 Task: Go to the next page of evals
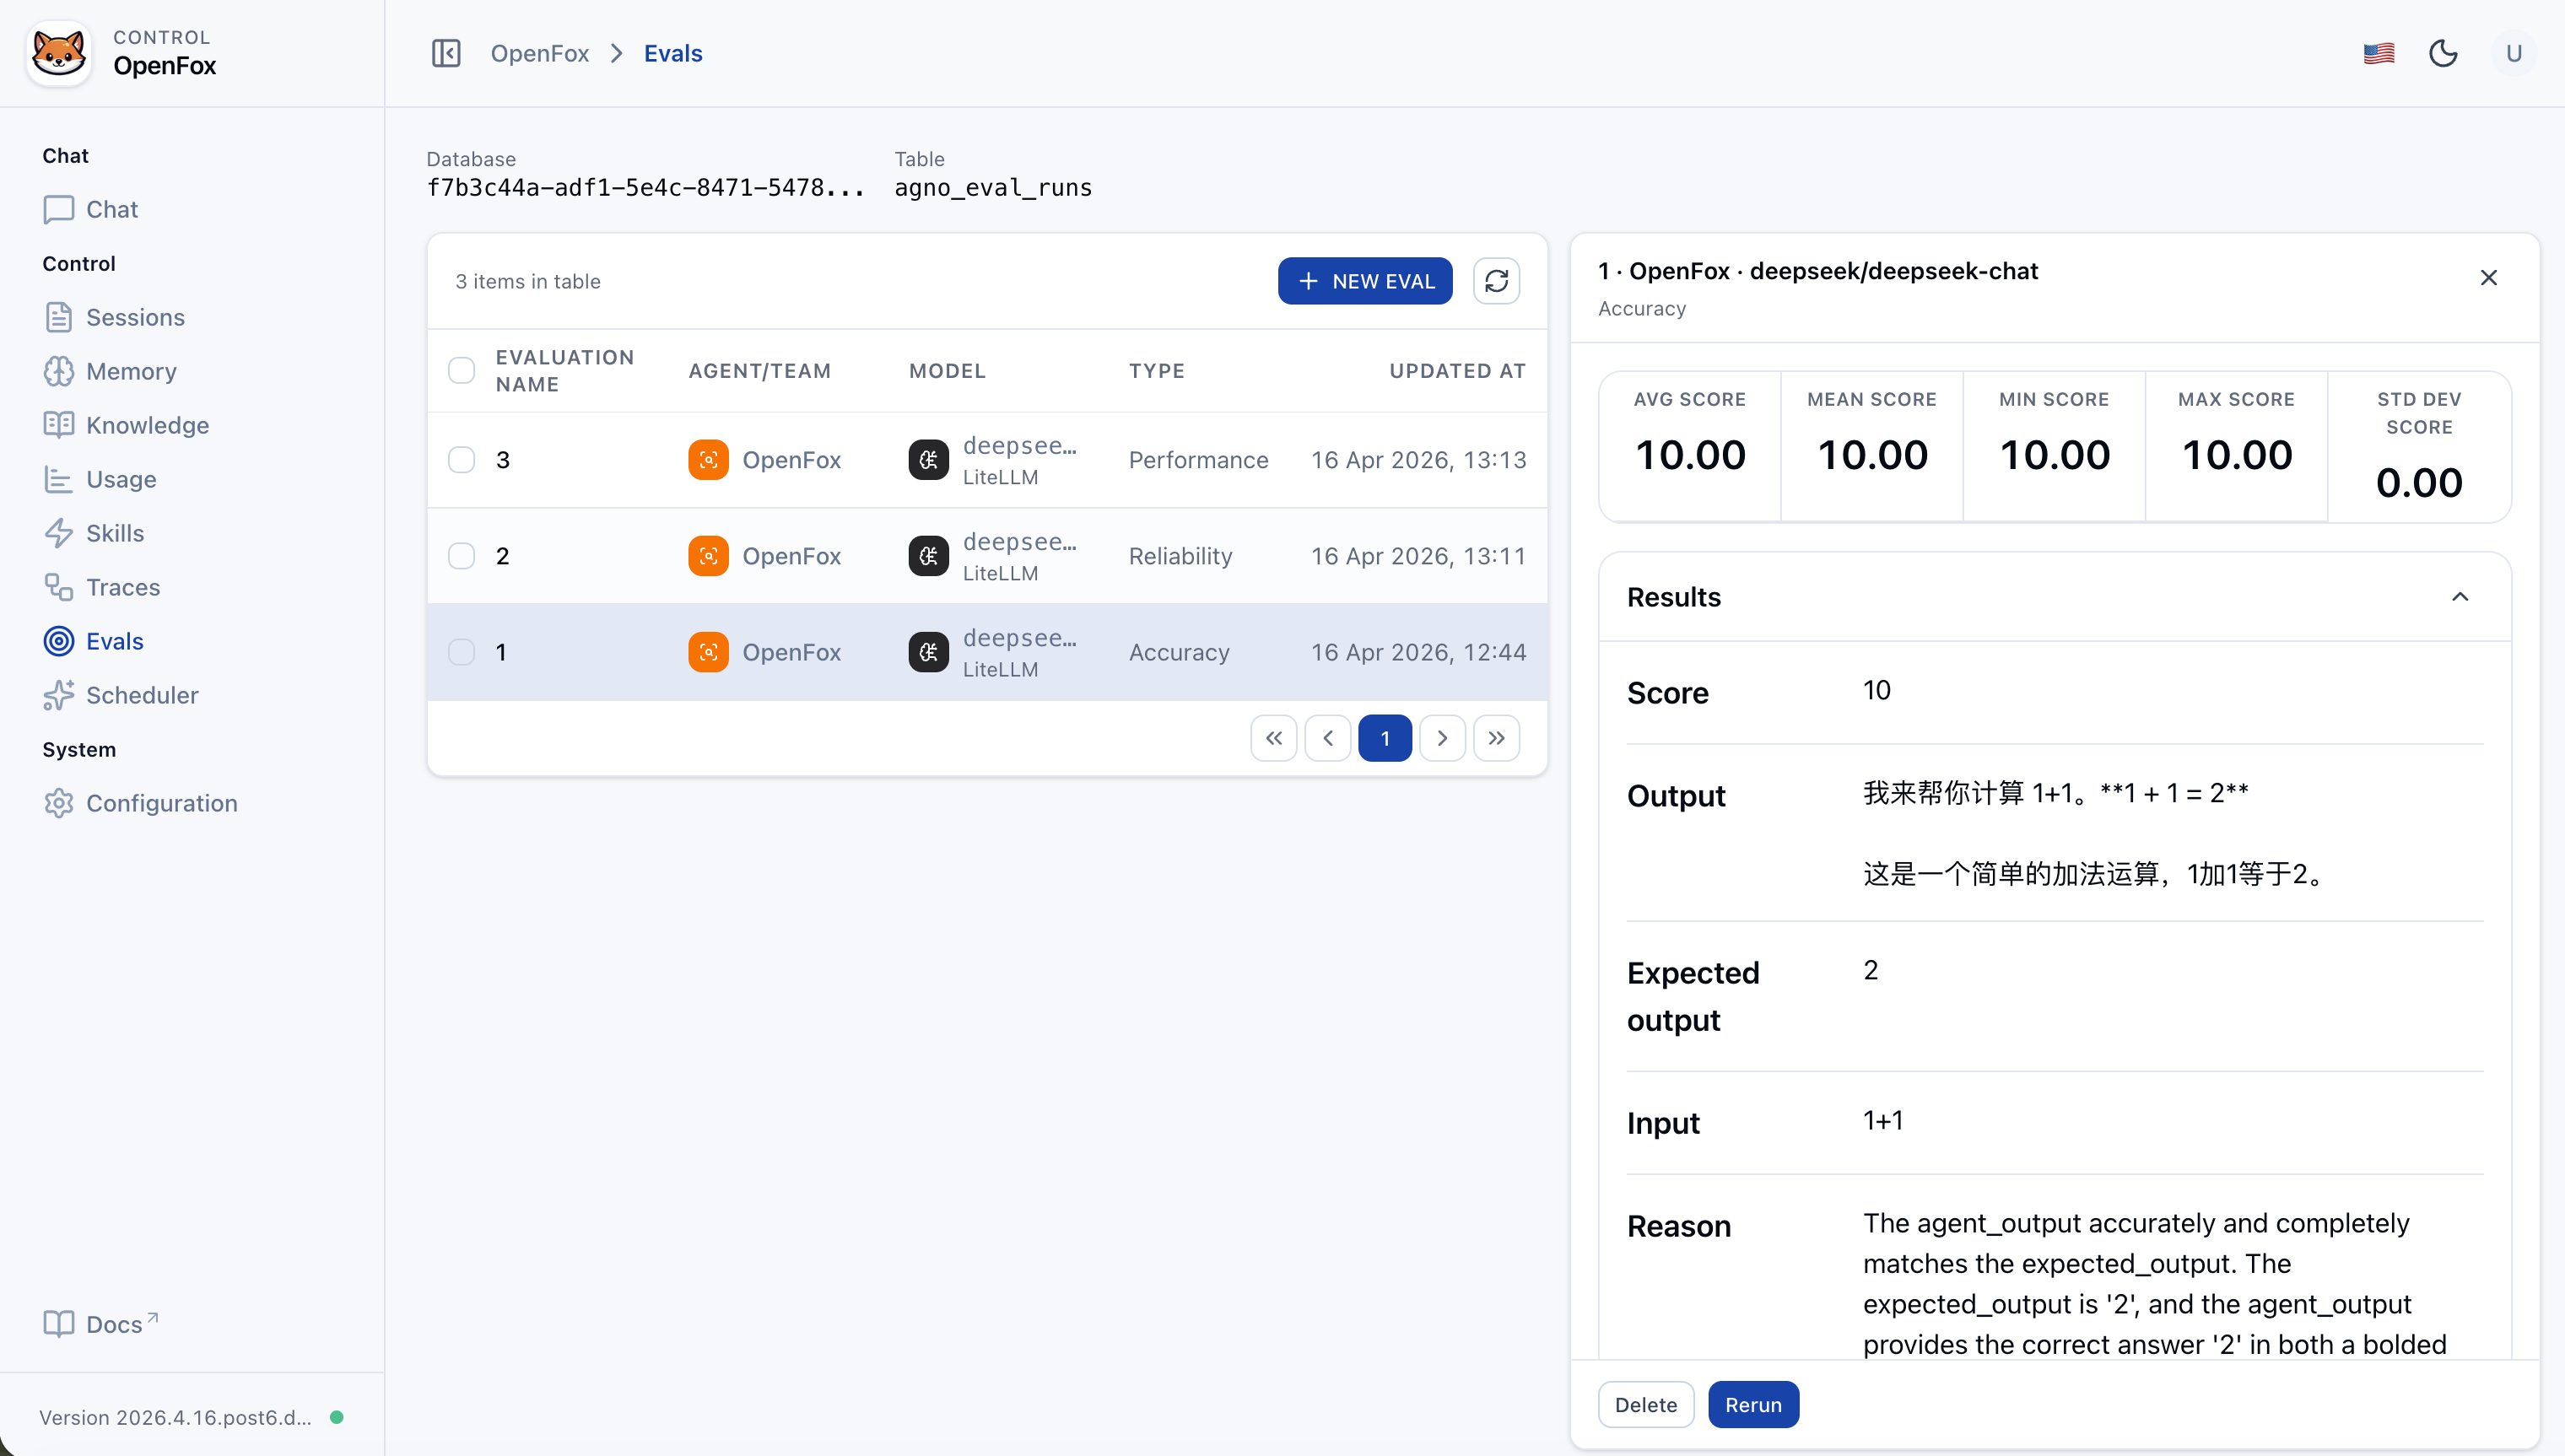(1441, 738)
